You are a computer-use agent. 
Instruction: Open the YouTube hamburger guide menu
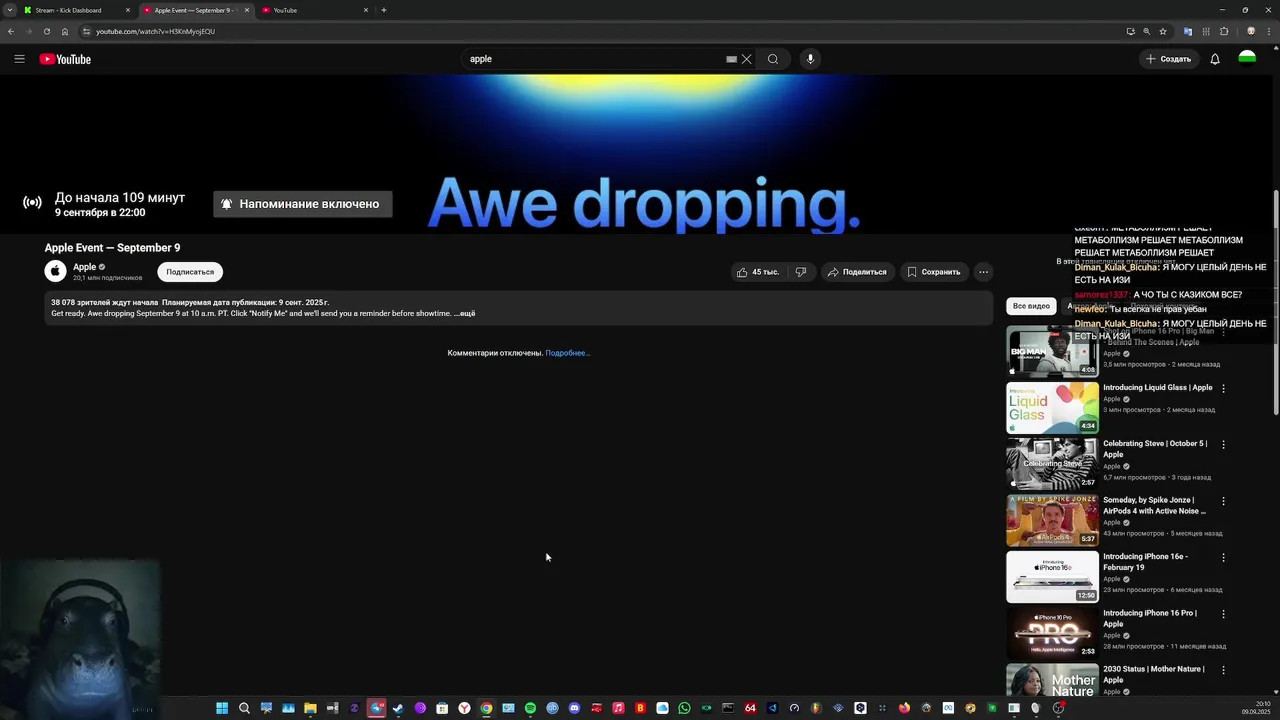(19, 59)
